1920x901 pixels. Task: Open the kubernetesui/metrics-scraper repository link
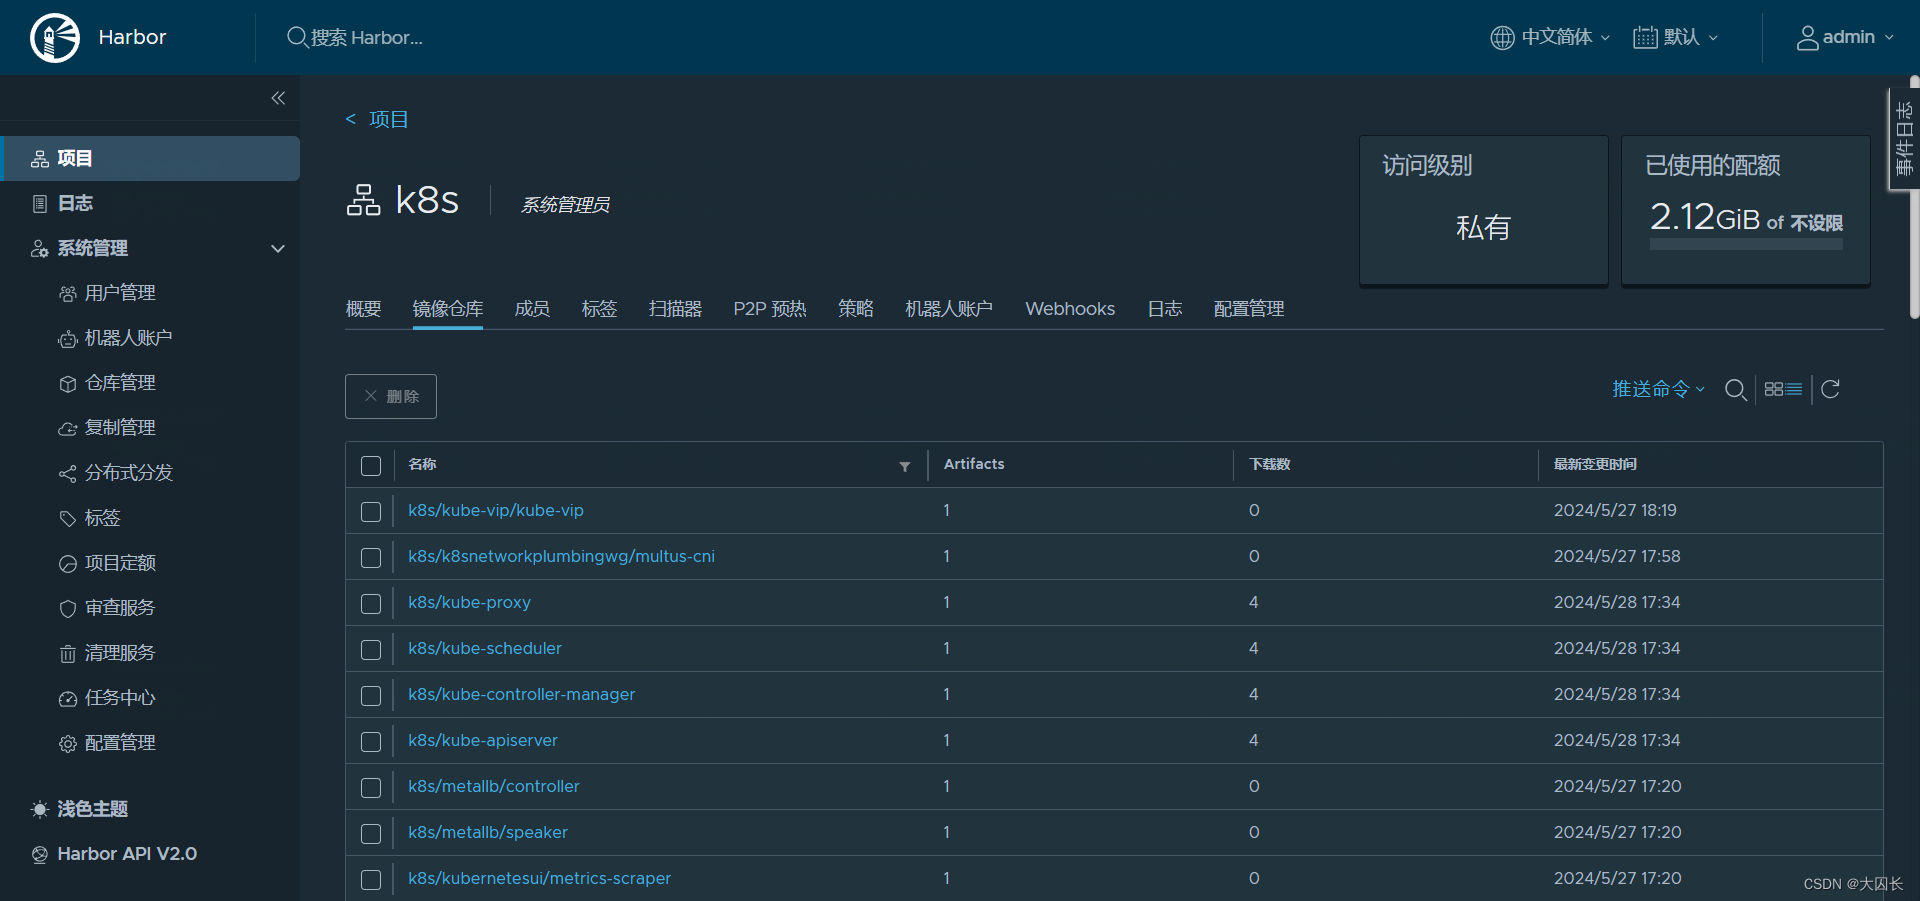(539, 879)
